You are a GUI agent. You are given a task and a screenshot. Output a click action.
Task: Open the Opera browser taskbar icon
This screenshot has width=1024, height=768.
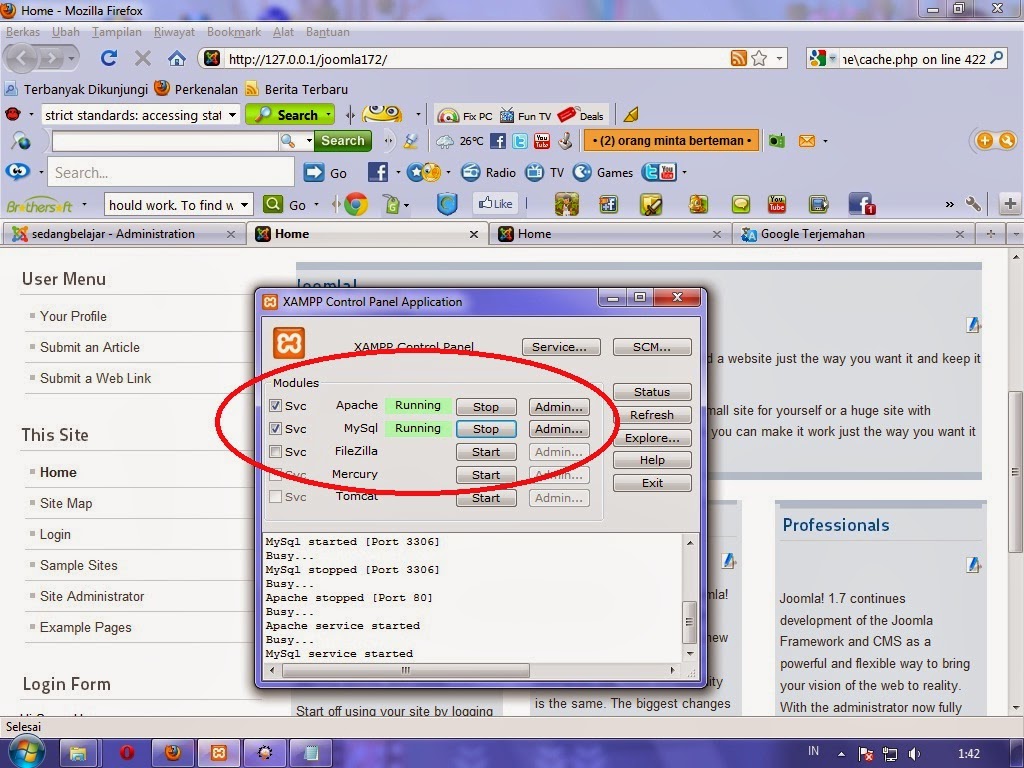[127, 753]
